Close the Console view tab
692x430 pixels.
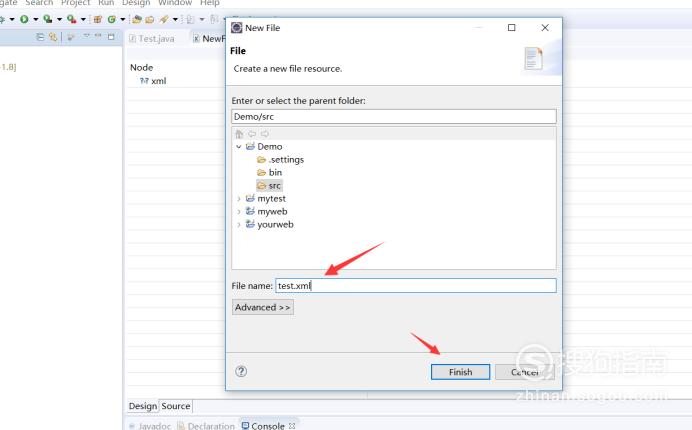click(x=292, y=426)
